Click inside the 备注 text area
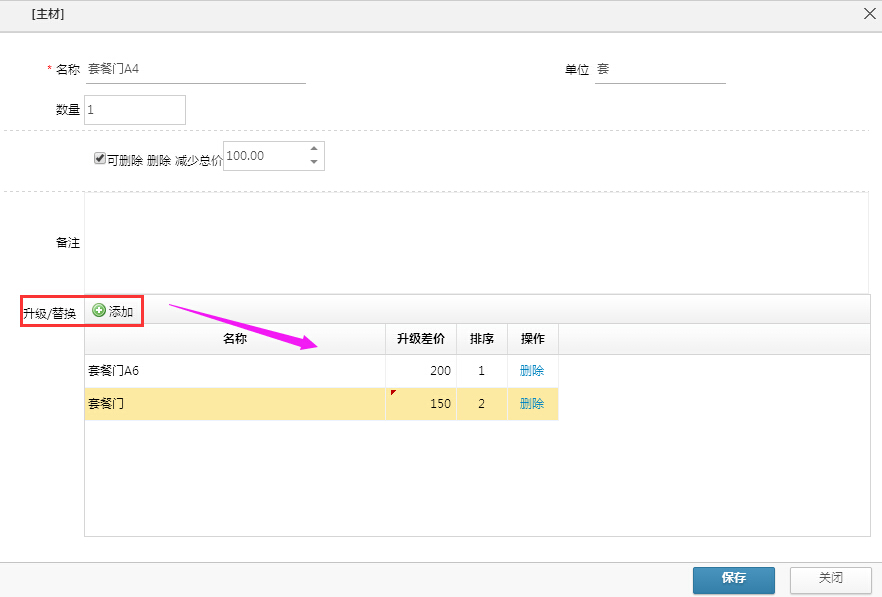This screenshot has height=597, width=882. [476, 242]
